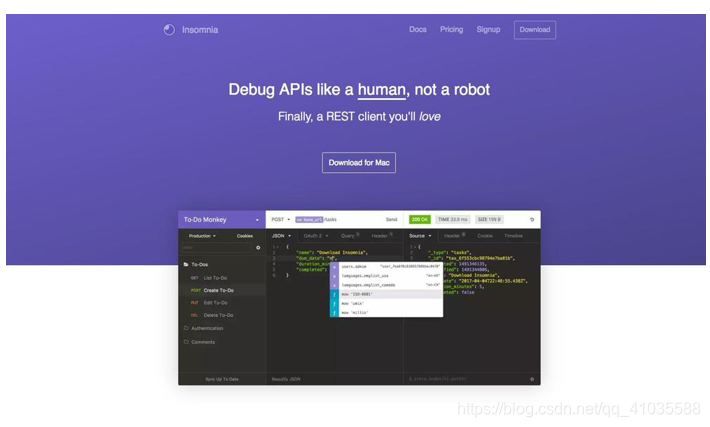This screenshot has width=710, height=427.
Task: Click the Download for Mac button
Action: [359, 163]
